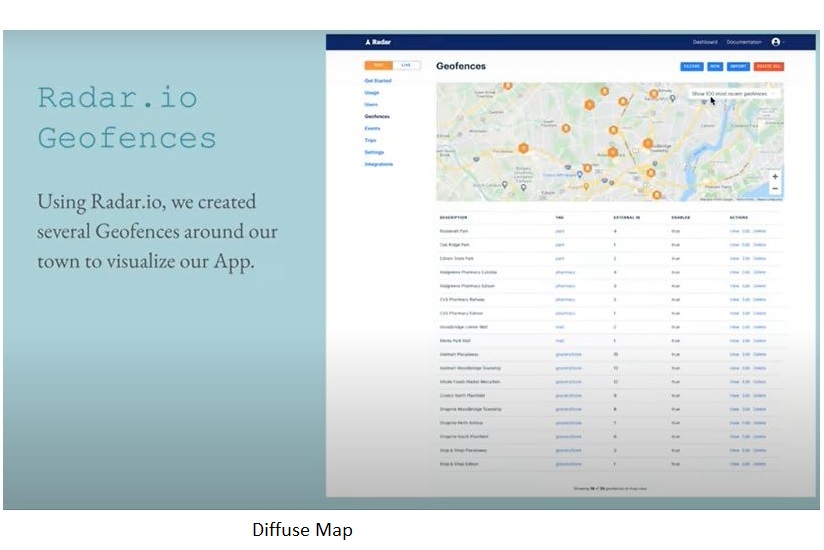
Task: Open Integrations in the sidebar
Action: pyautogui.click(x=379, y=164)
